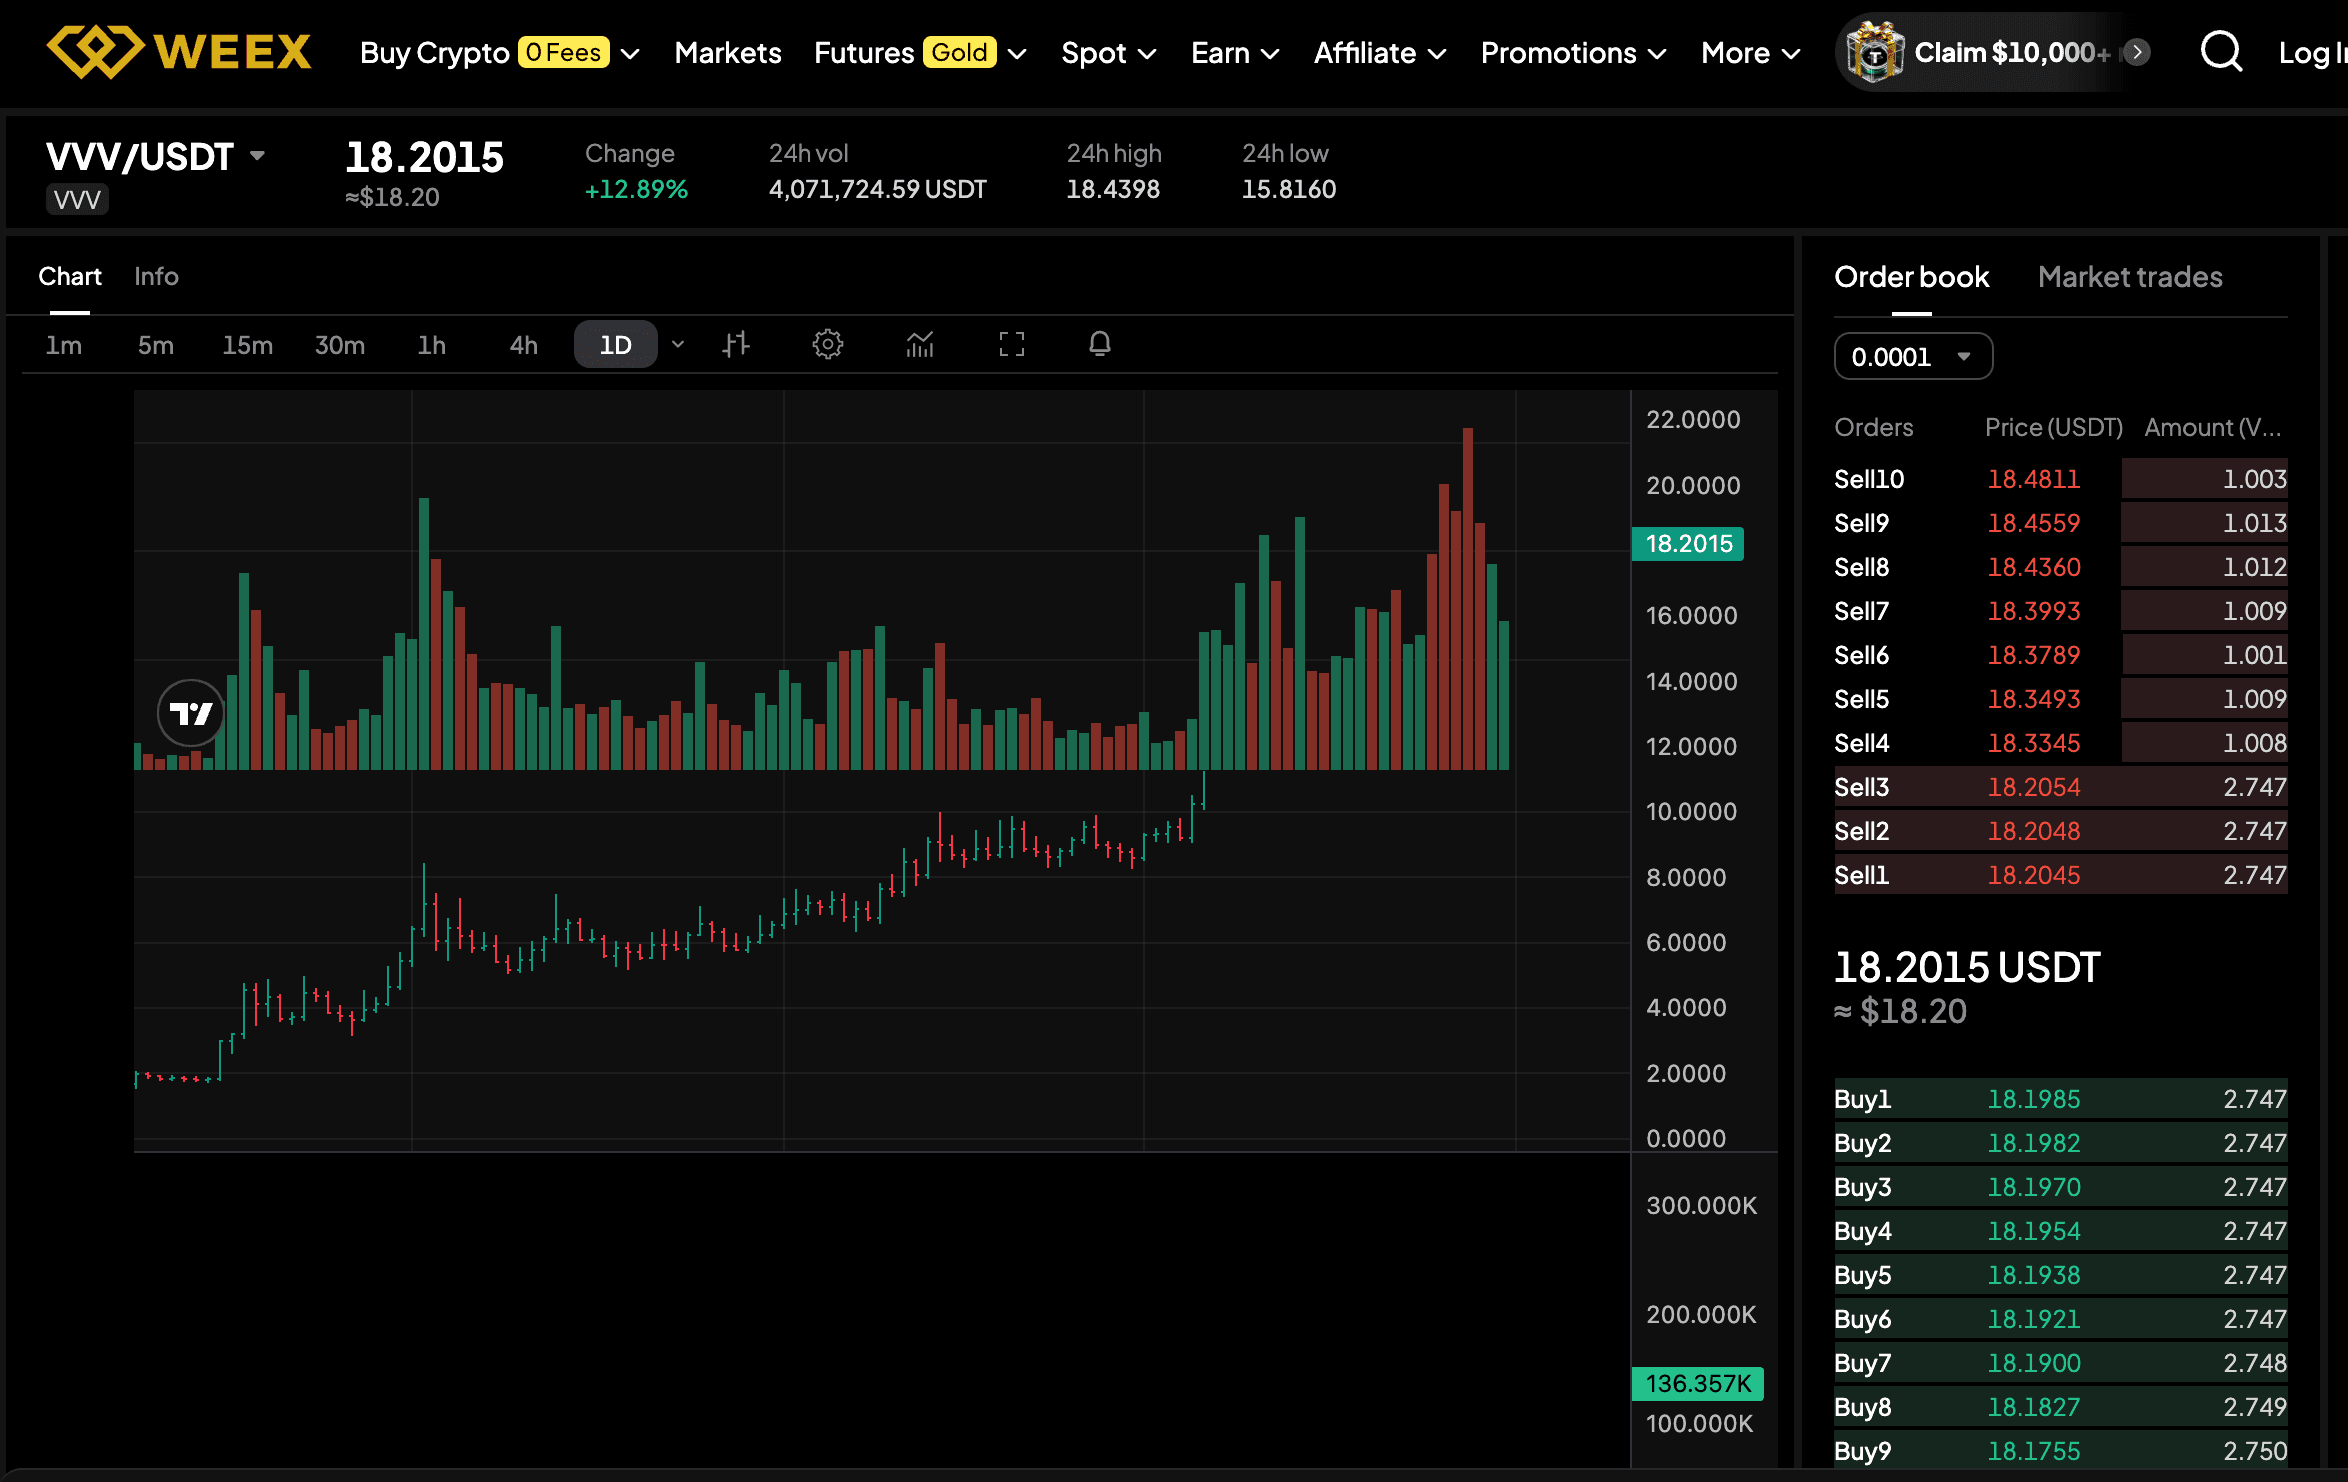Click Buy5 order at 18.1938
2348x1482 pixels.
point(2060,1275)
